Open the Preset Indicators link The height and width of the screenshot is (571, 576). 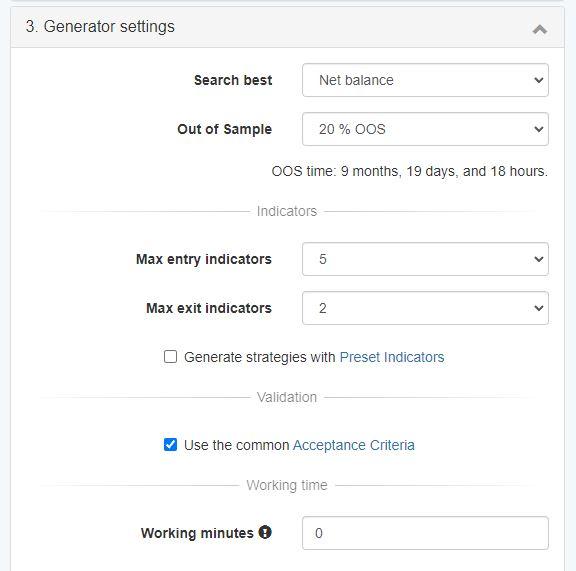click(392, 357)
